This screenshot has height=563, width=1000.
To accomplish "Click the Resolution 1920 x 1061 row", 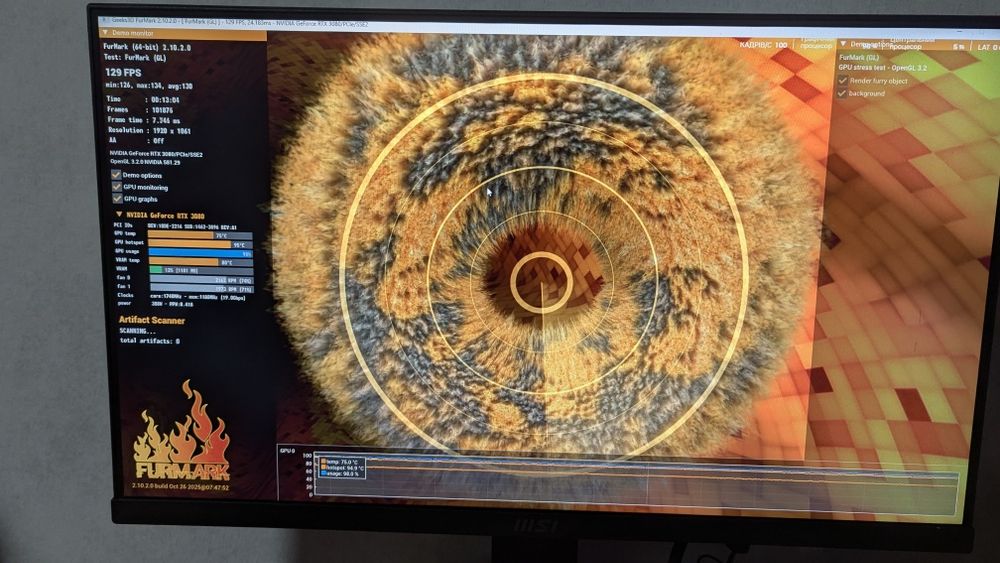I will [x=149, y=130].
